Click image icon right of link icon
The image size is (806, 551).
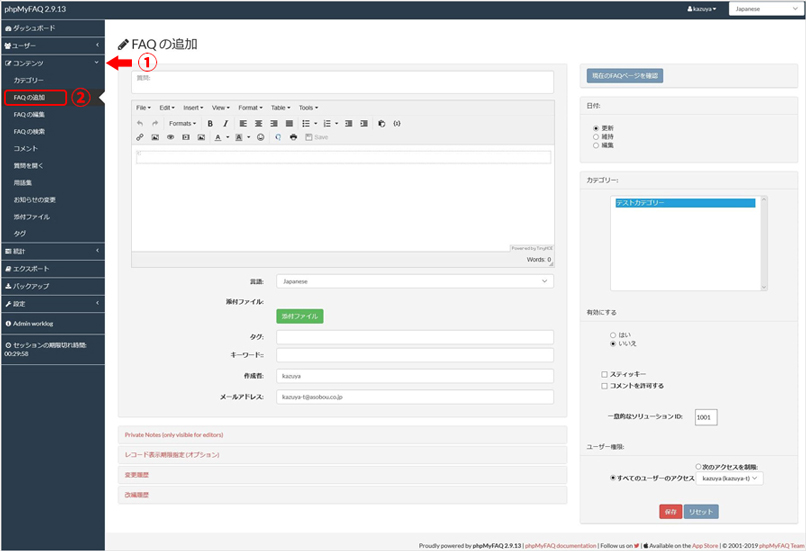(155, 137)
